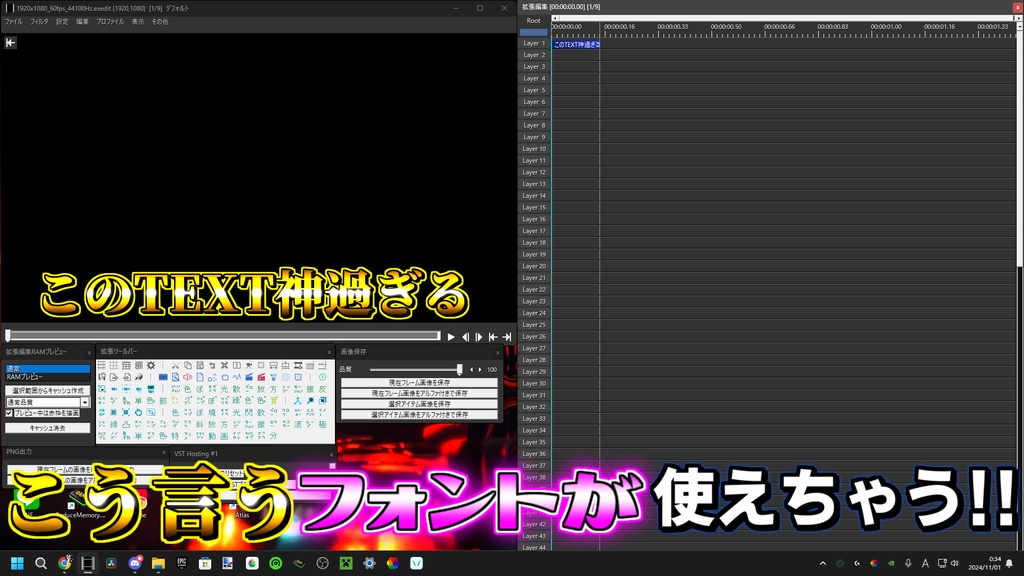1024x576 pixels.
Task: Toggle visibility of Layer 5
Action: click(x=534, y=90)
